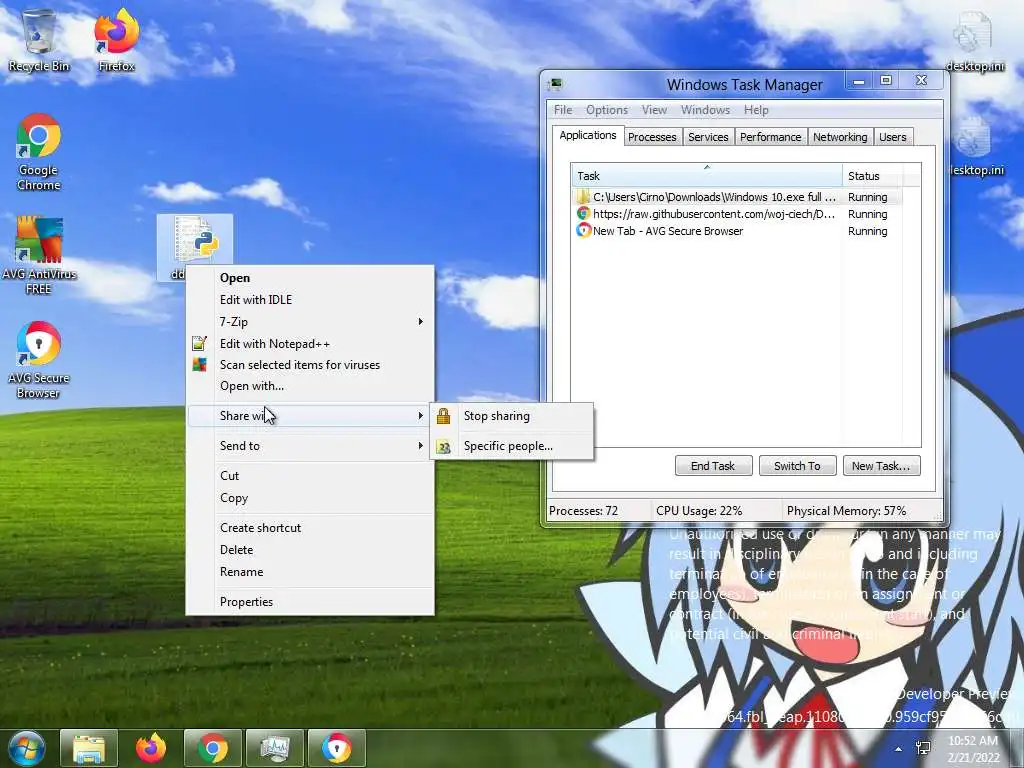Screen dimensions: 1024x768
Task: Open Firefox from the taskbar
Action: (151, 748)
